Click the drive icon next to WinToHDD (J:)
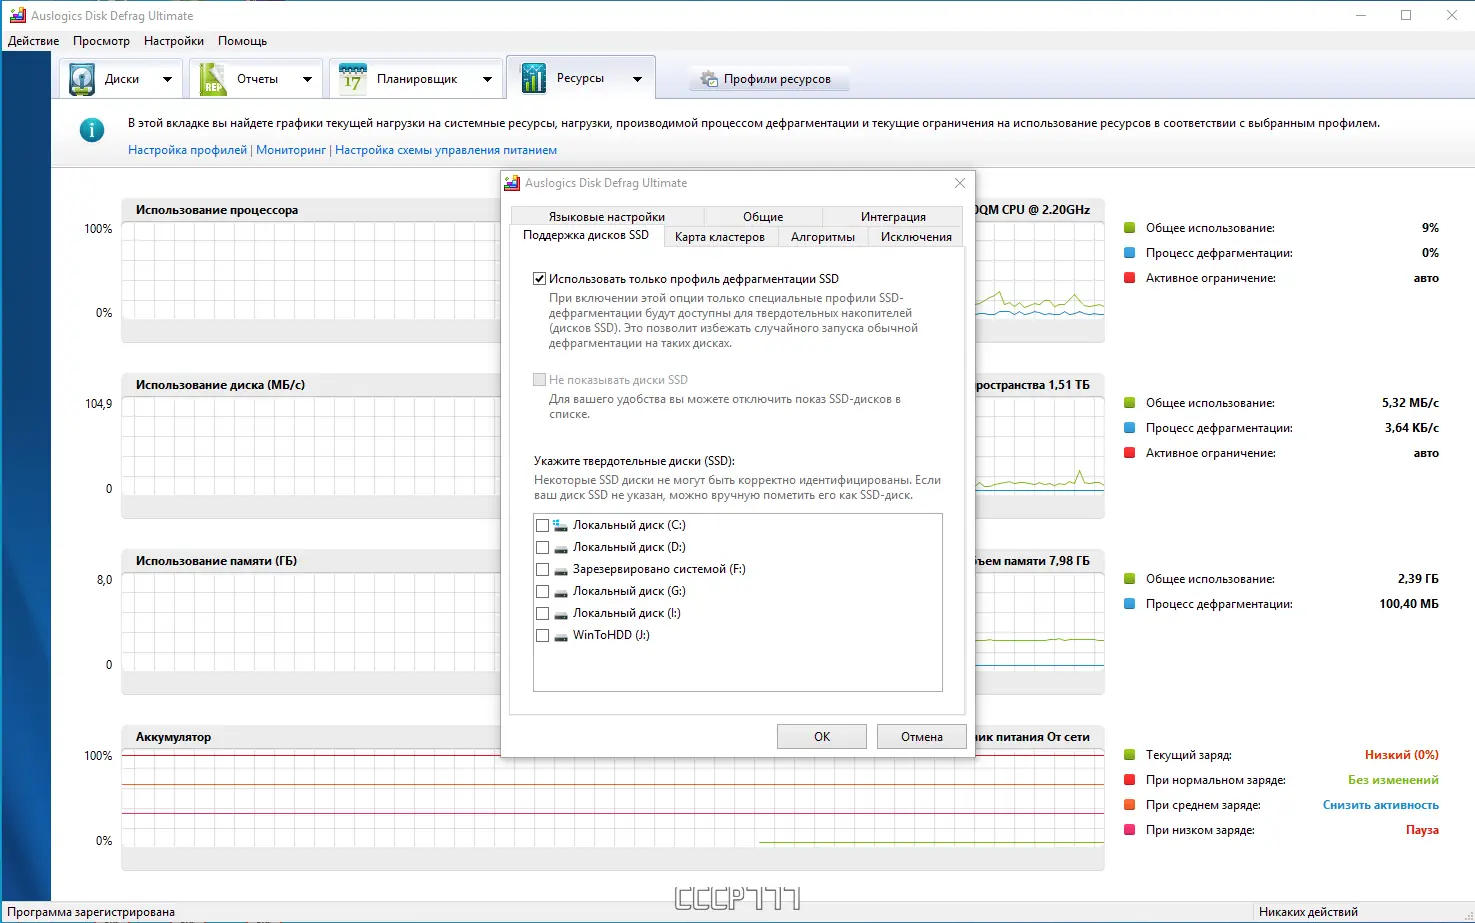This screenshot has width=1475, height=923. [559, 635]
